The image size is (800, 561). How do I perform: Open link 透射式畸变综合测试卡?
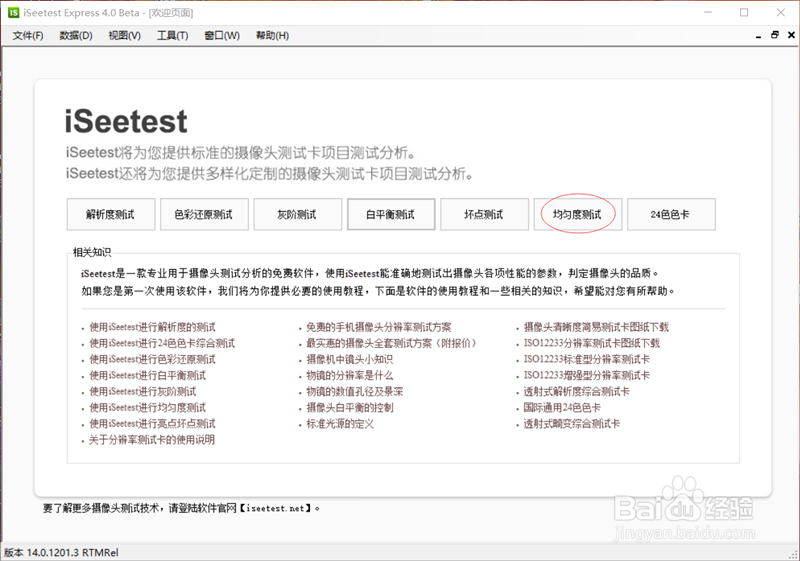tap(571, 423)
